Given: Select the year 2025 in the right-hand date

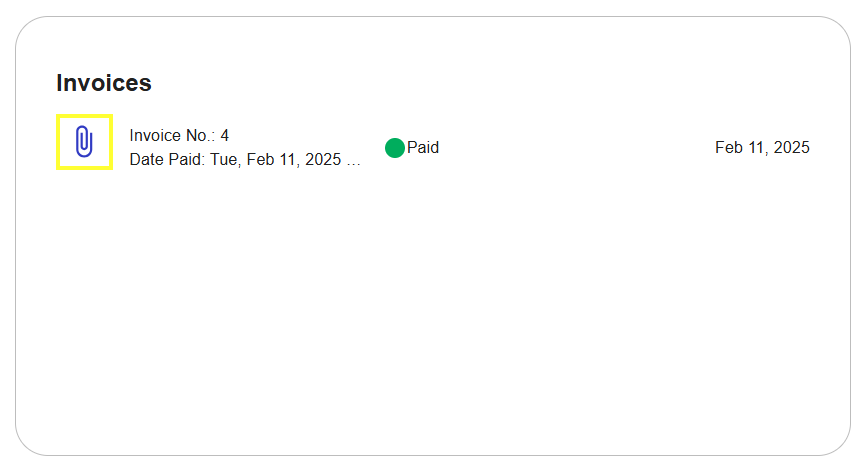Looking at the screenshot, I should (x=791, y=147).
